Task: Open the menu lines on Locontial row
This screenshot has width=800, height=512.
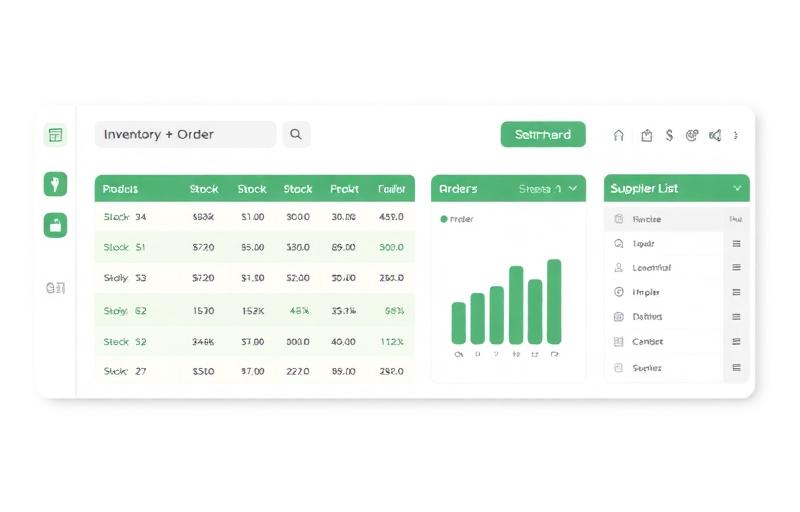Action: pyautogui.click(x=736, y=267)
